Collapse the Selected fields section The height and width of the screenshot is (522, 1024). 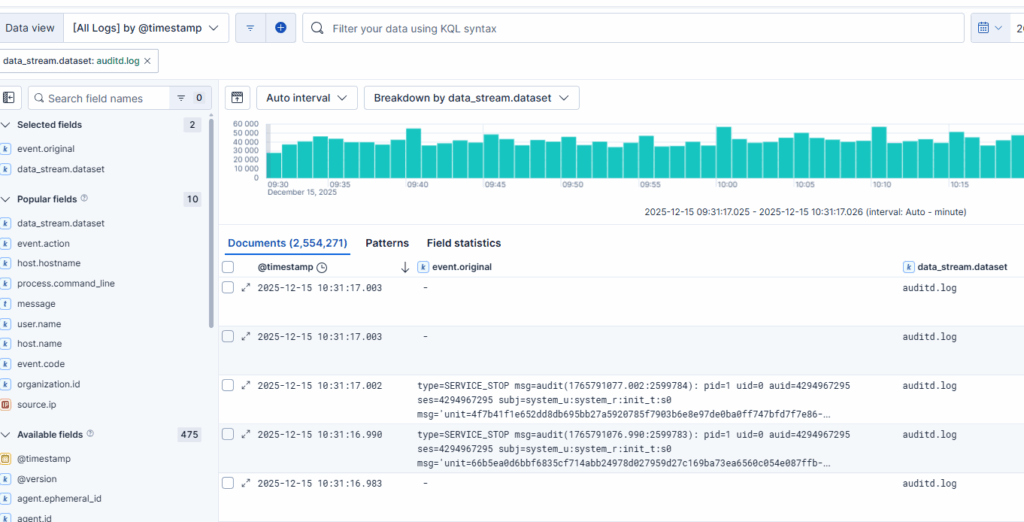tap(7, 125)
